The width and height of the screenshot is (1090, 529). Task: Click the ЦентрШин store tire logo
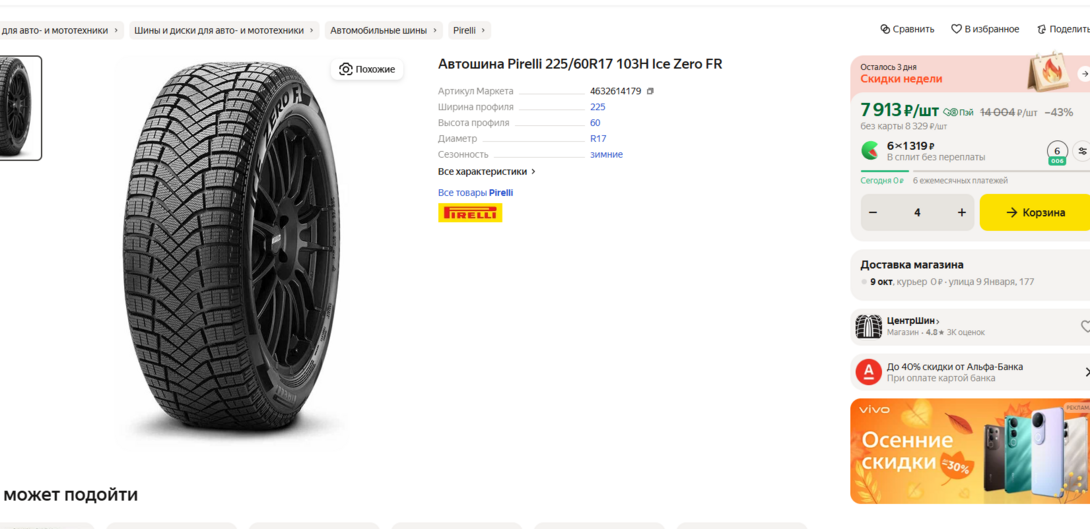point(868,326)
